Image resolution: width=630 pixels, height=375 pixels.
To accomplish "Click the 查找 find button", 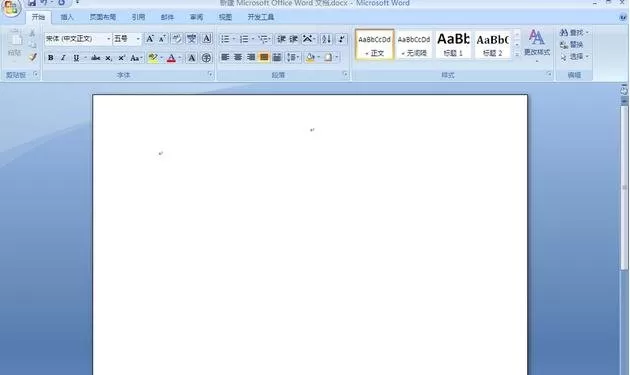I will click(575, 33).
